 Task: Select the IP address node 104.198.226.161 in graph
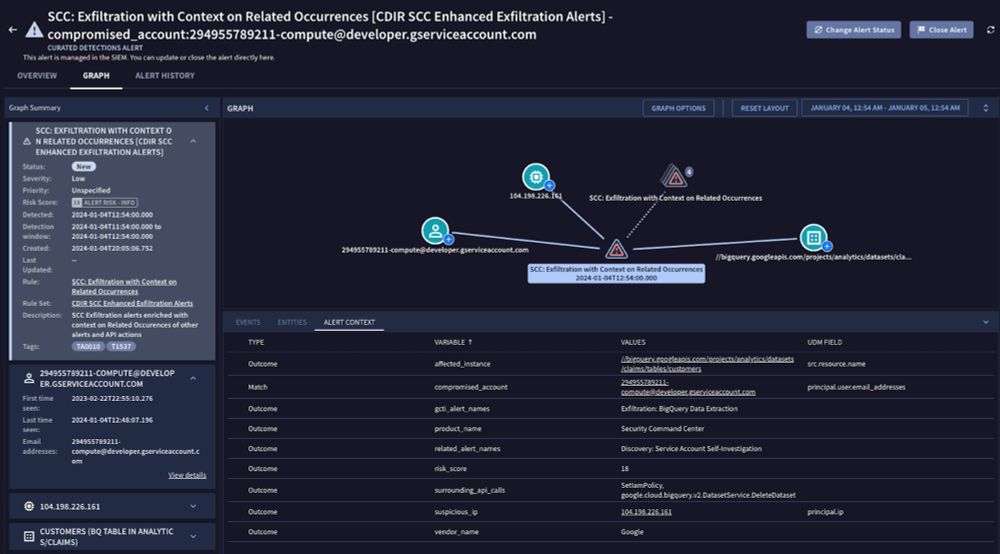(x=536, y=177)
